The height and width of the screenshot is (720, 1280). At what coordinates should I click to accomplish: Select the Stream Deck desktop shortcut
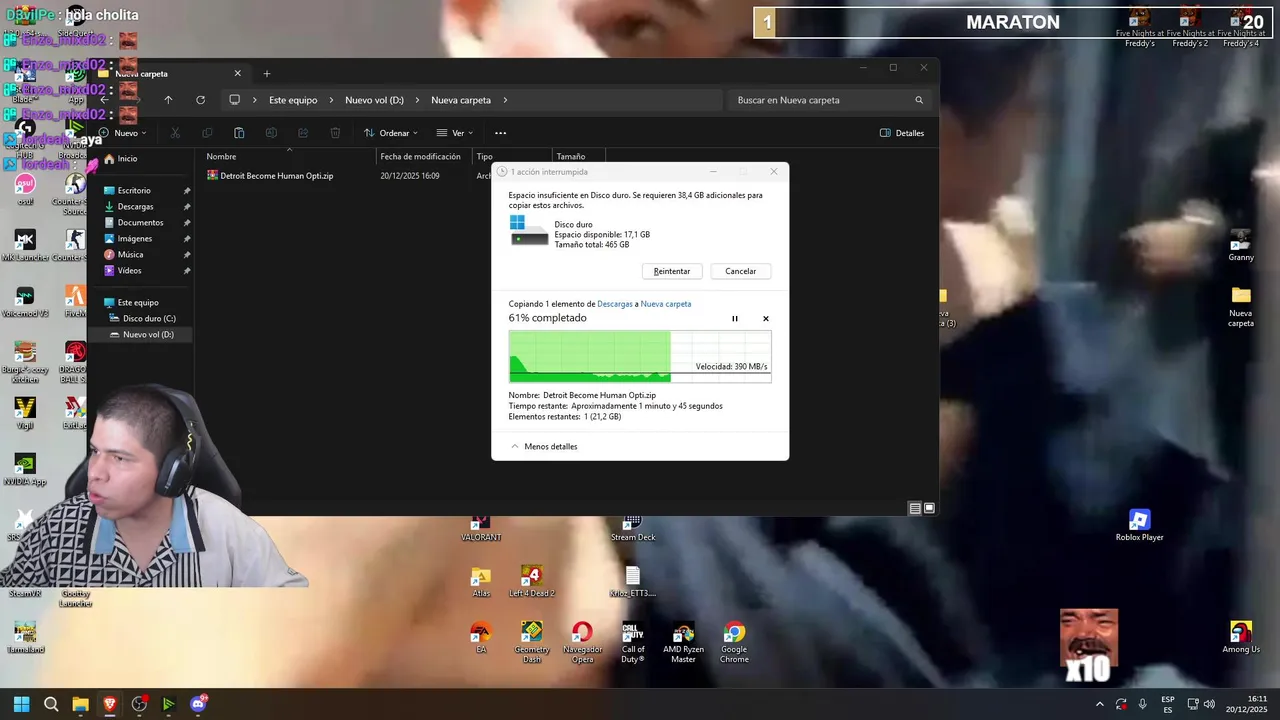tap(633, 528)
